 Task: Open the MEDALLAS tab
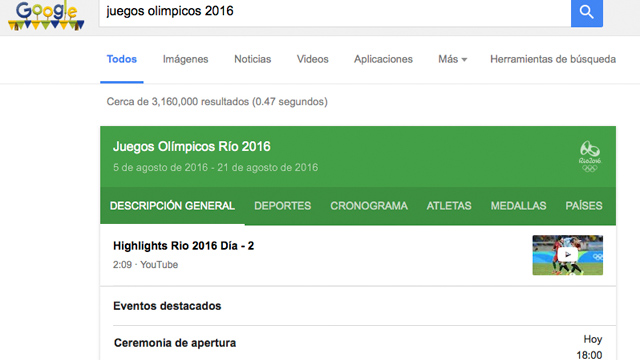pos(518,206)
